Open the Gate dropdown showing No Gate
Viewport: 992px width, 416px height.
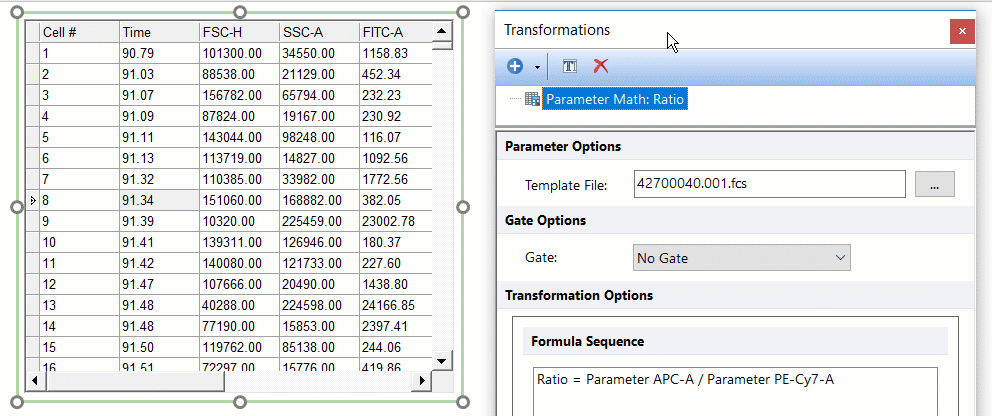[x=741, y=258]
